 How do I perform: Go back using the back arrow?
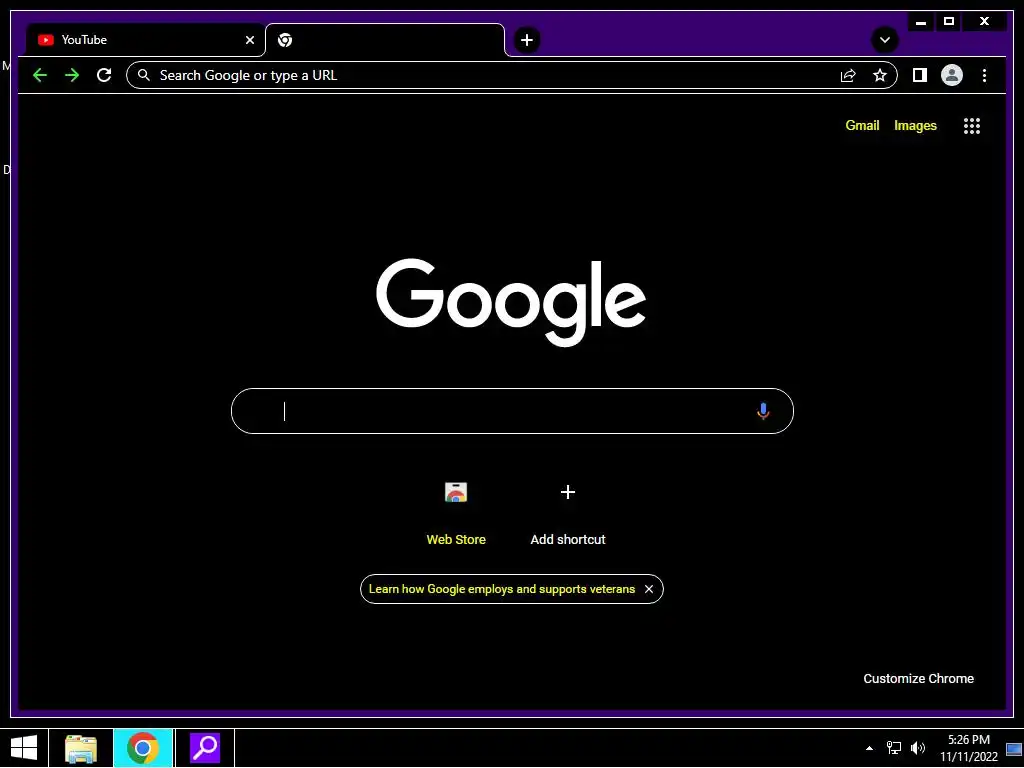click(x=40, y=75)
